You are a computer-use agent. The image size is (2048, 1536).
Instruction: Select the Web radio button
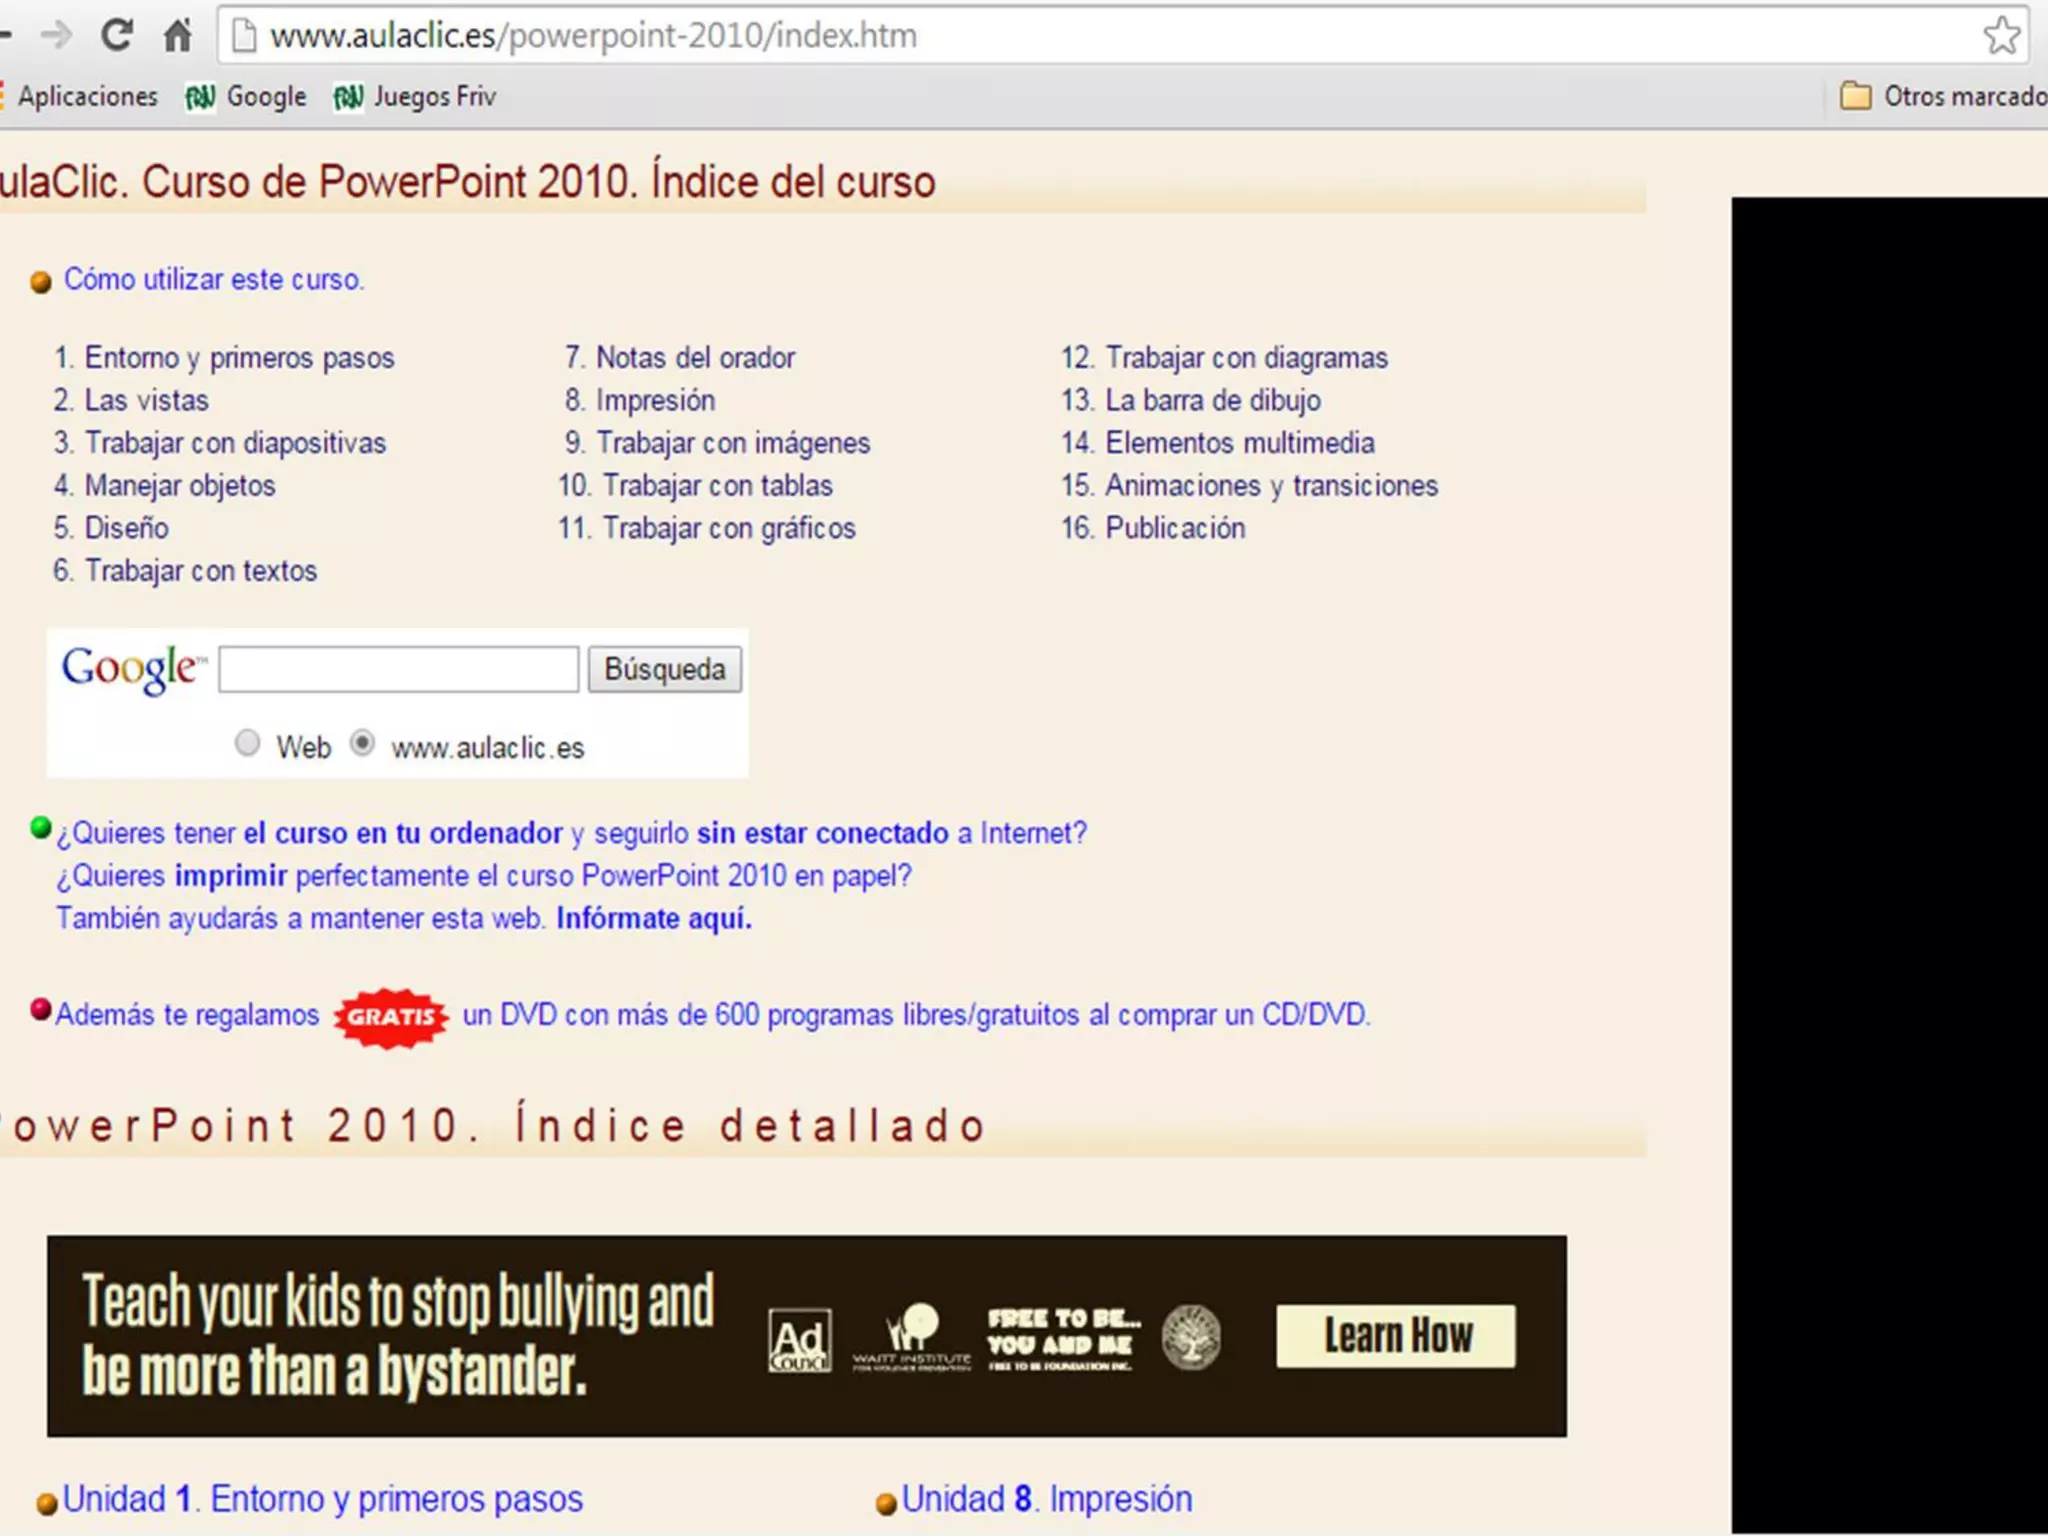[x=247, y=743]
